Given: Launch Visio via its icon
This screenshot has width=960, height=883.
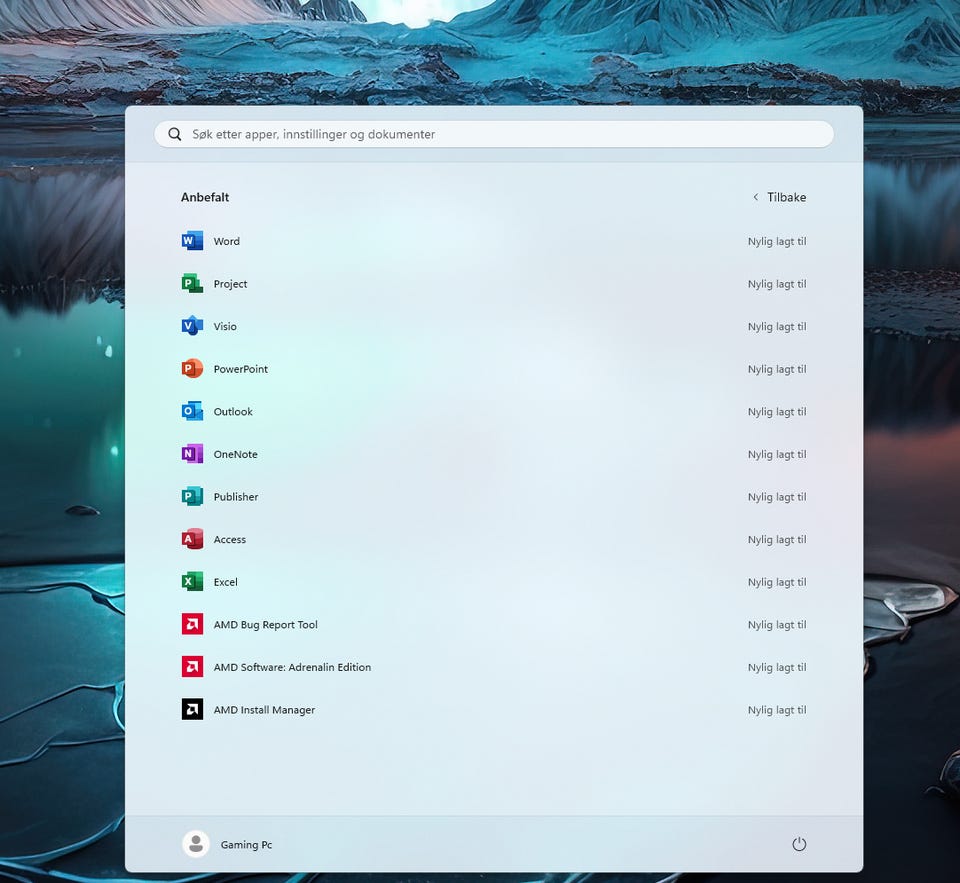Looking at the screenshot, I should tap(192, 326).
